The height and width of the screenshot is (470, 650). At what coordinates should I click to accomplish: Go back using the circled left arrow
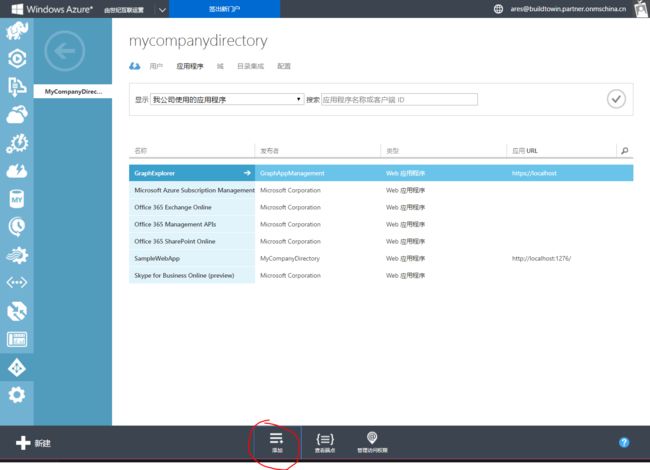(x=65, y=51)
